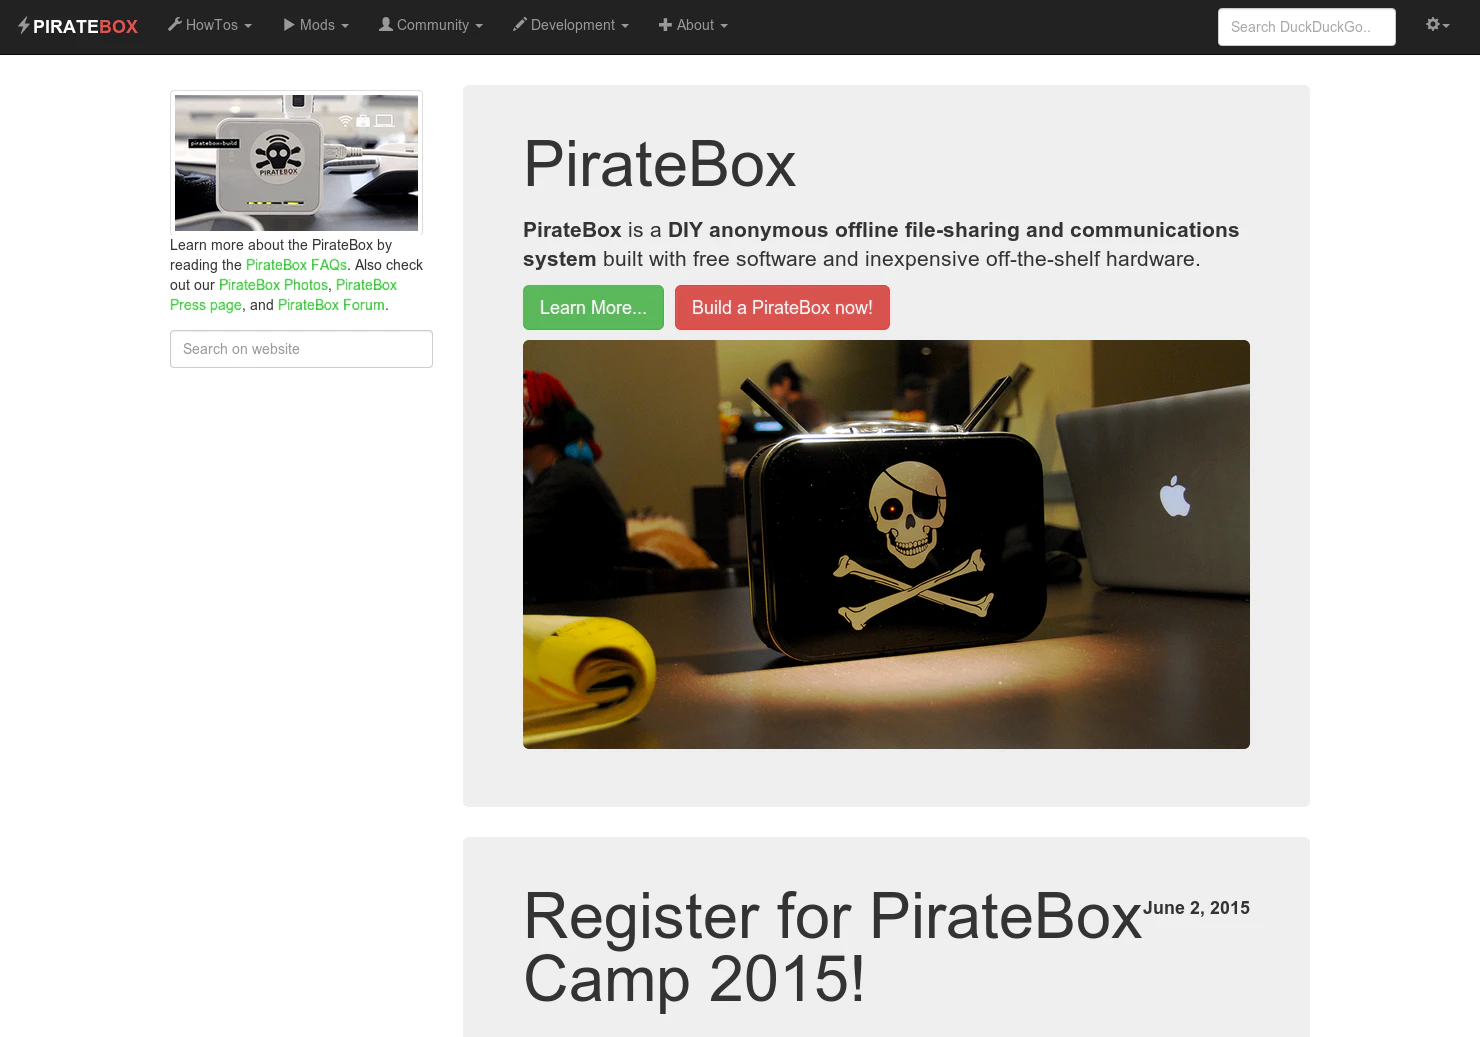The width and height of the screenshot is (1480, 1037).
Task: Click the black pirate box hero image
Action: (x=885, y=544)
